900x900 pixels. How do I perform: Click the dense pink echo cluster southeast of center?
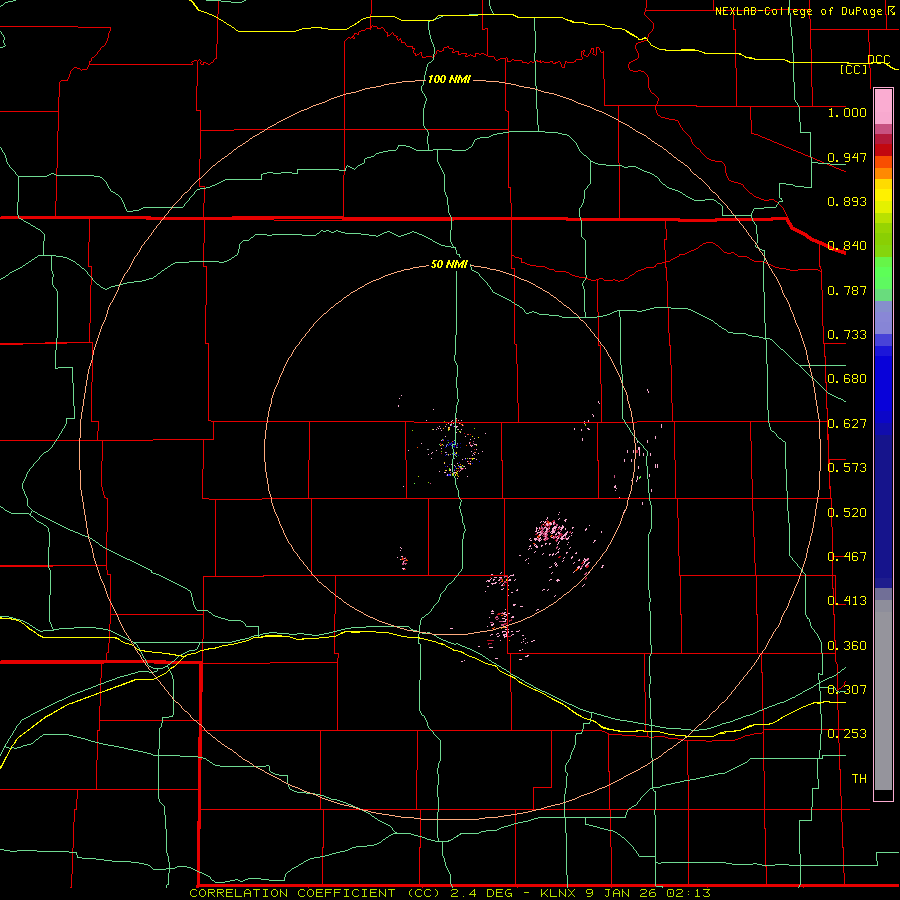552,532
